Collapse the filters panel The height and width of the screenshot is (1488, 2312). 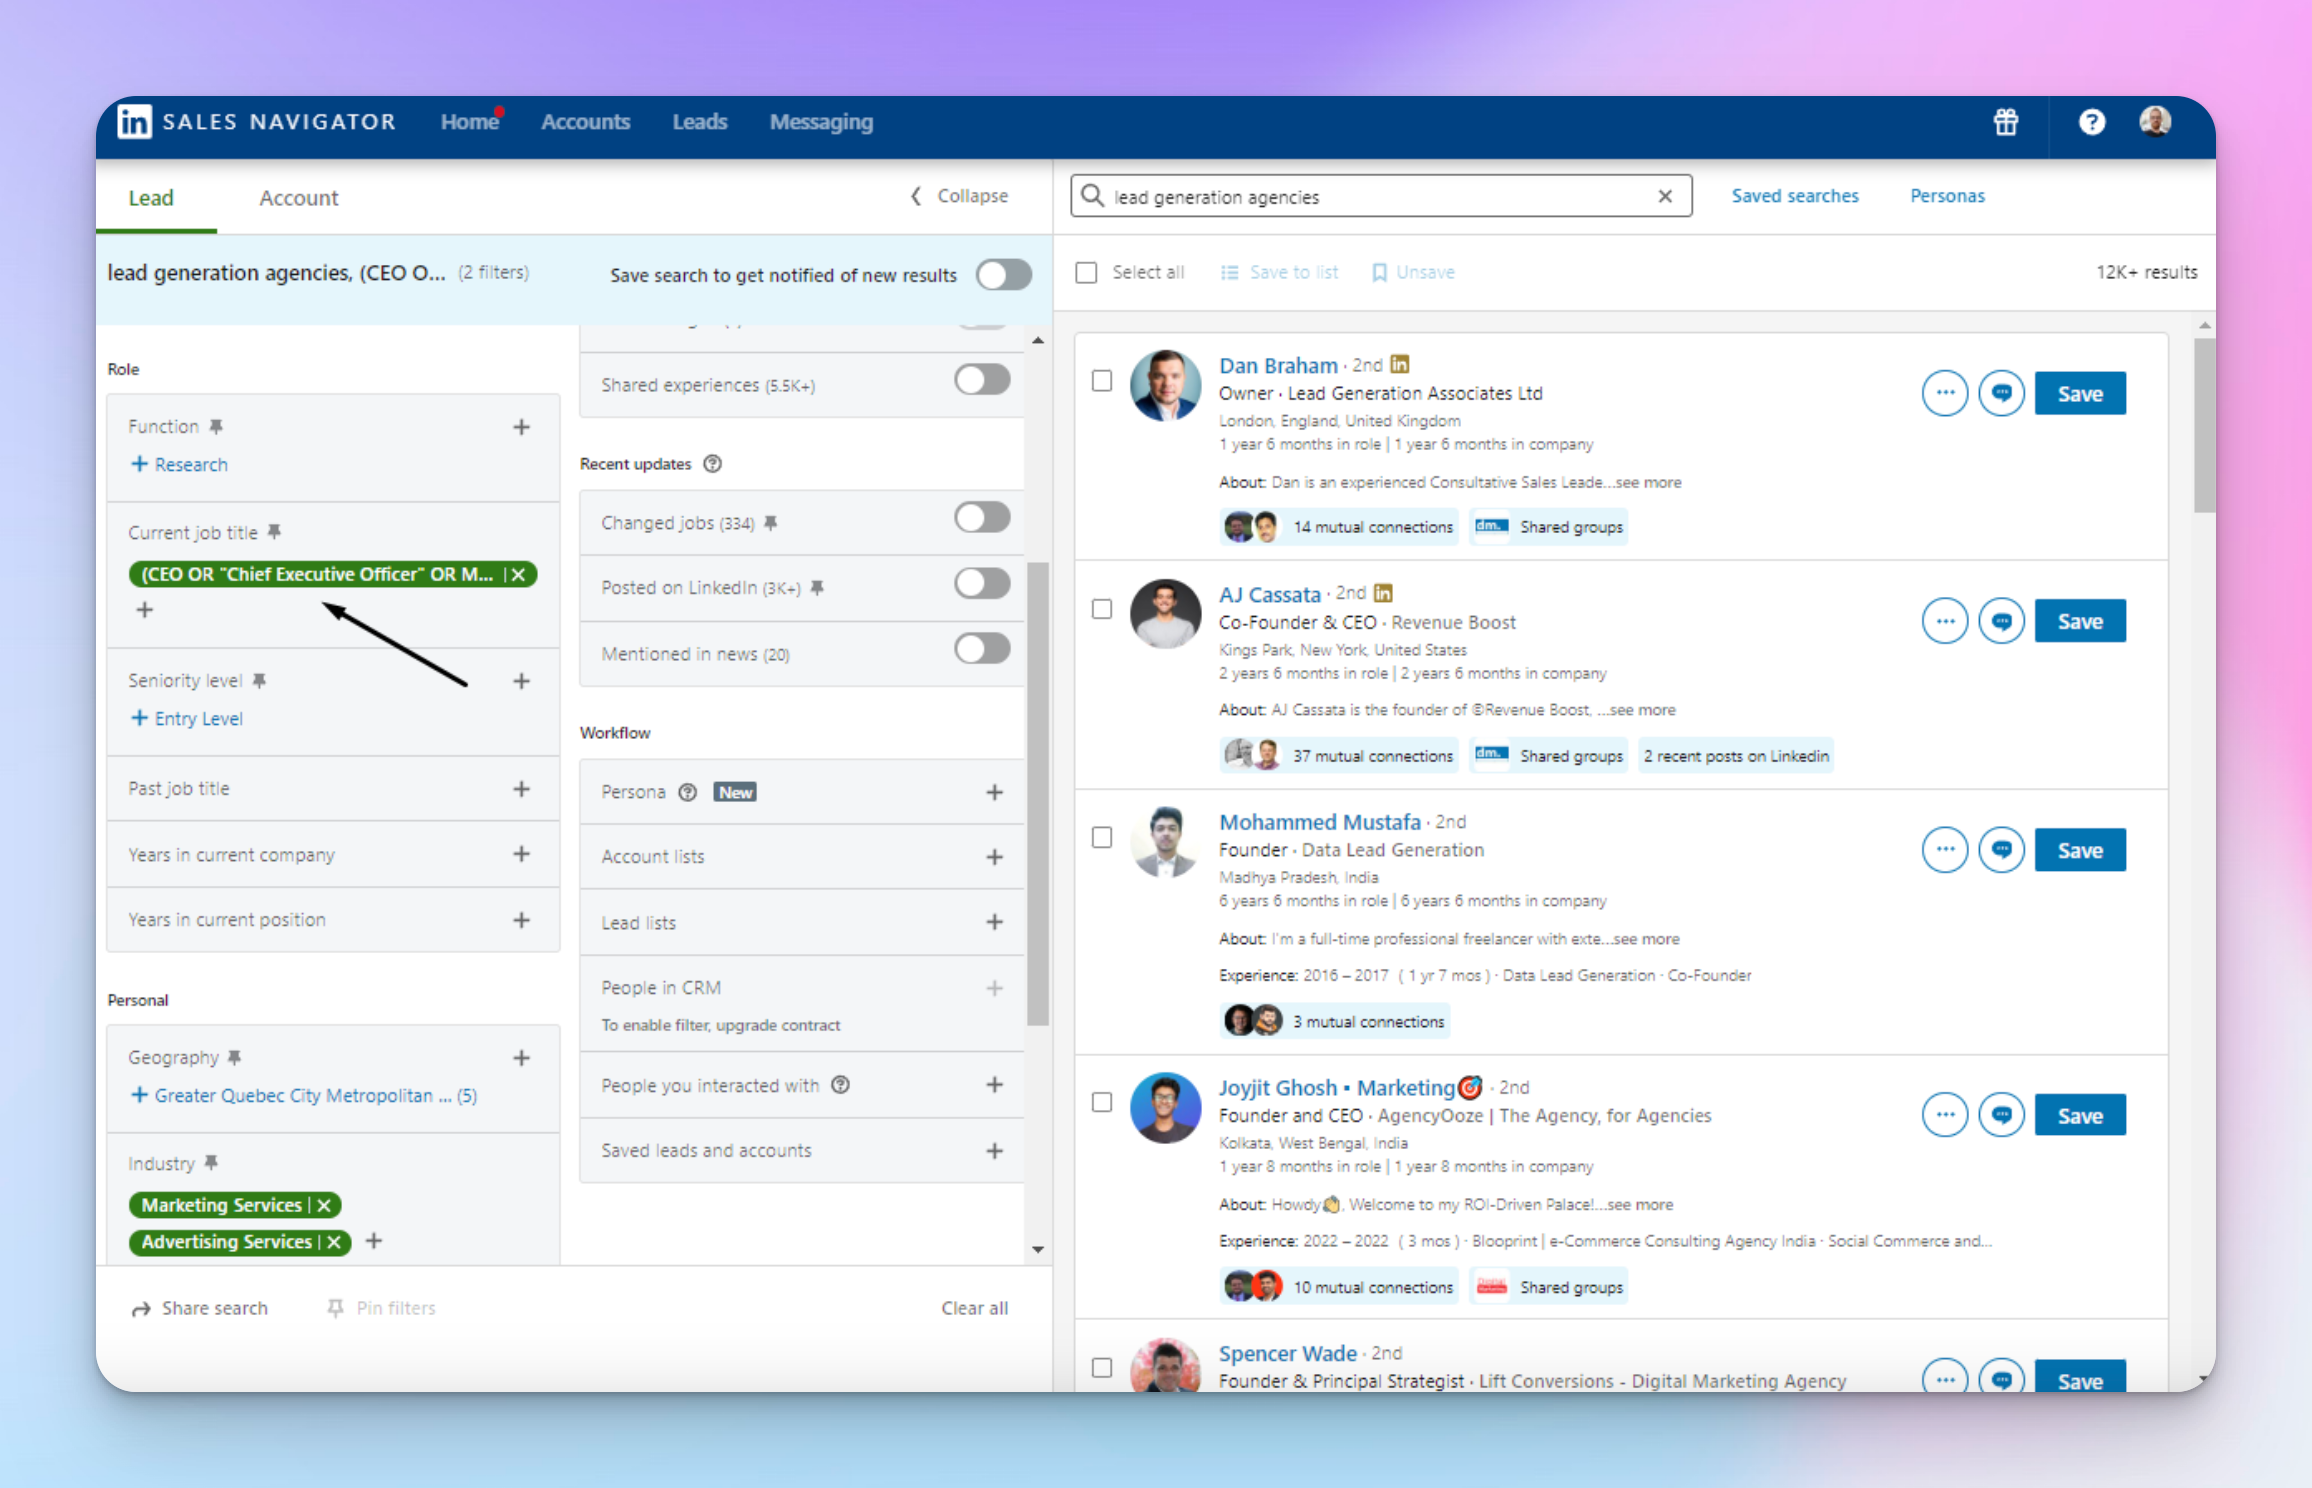(x=959, y=196)
